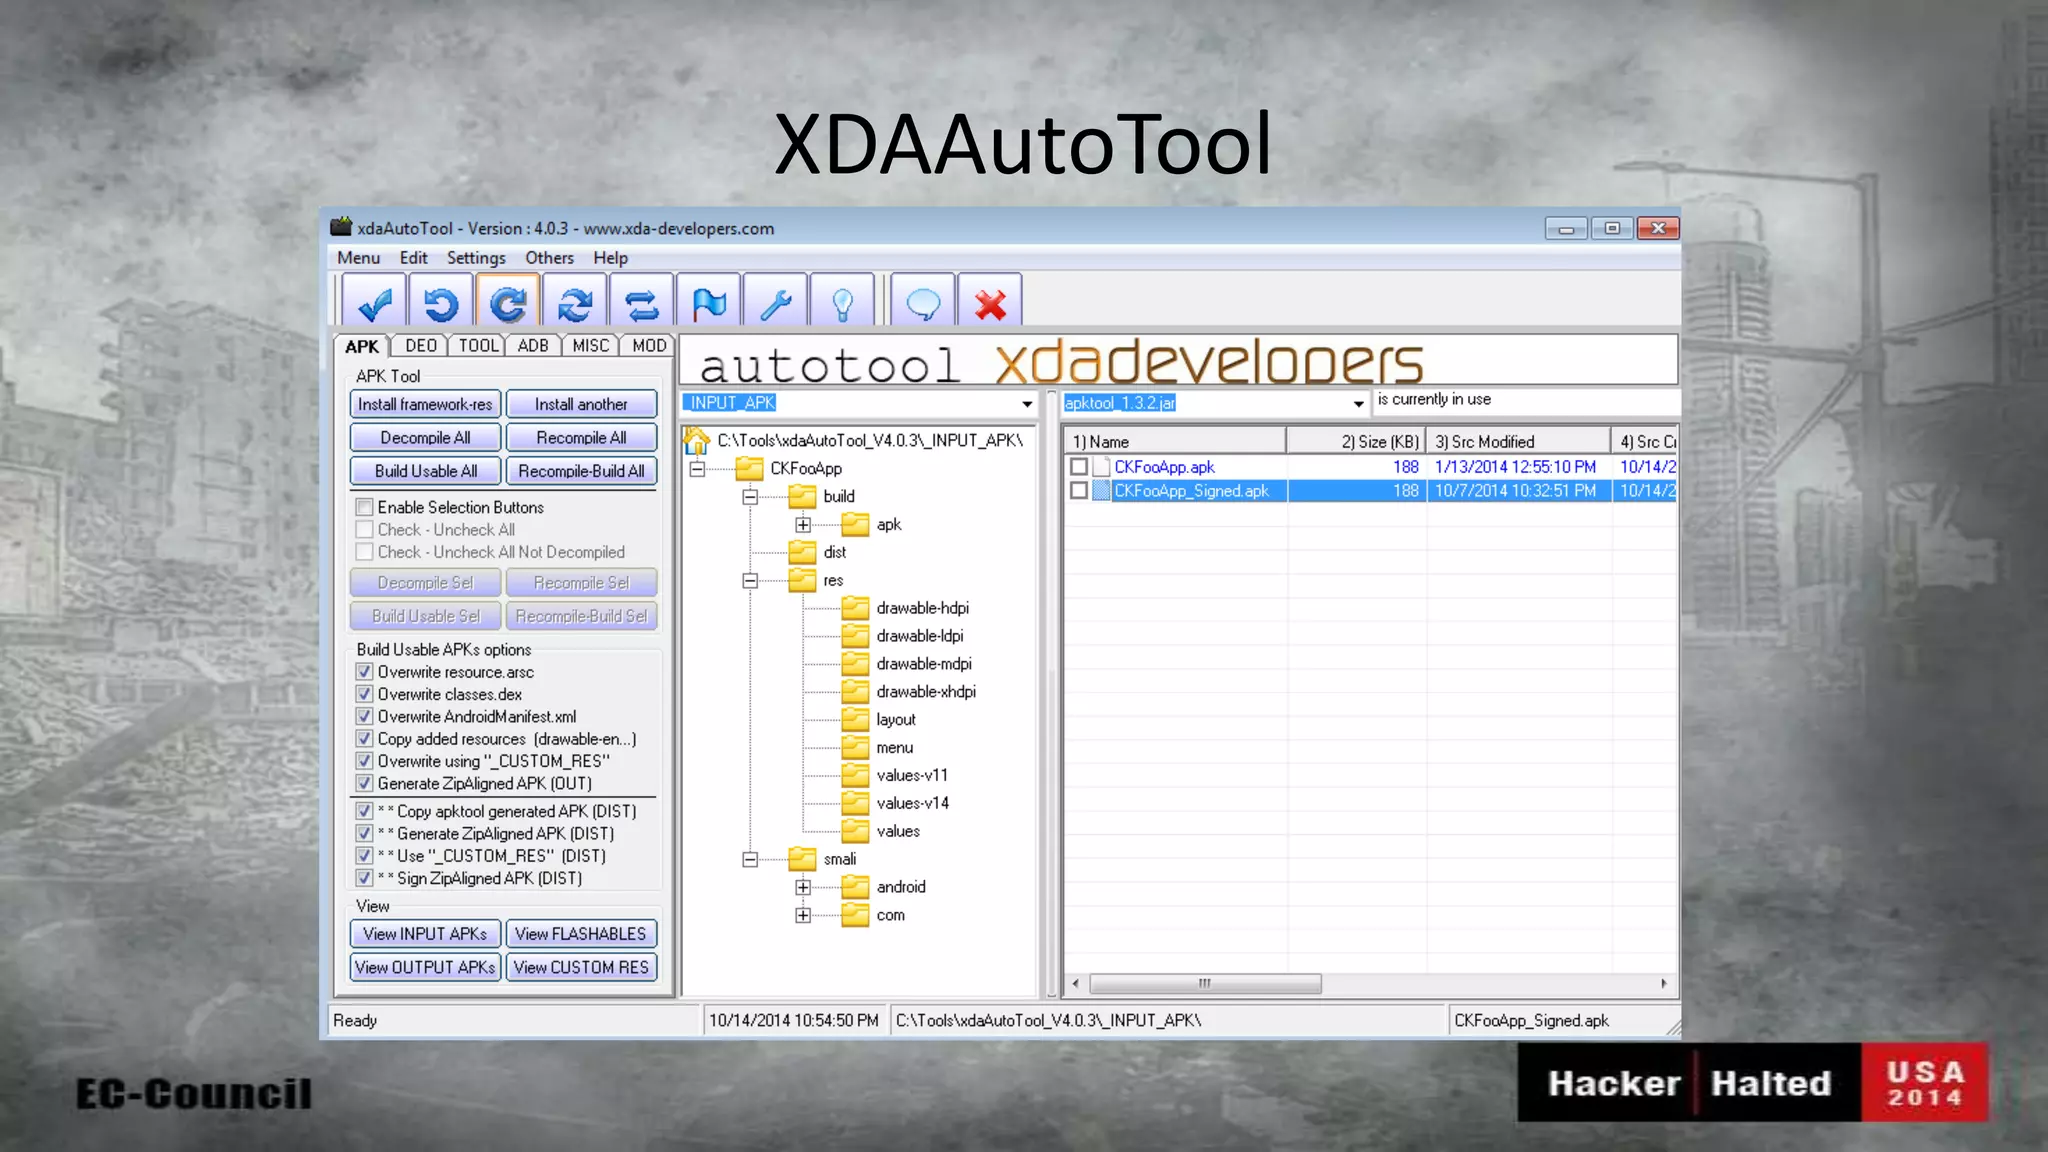Open the Others menu
Viewport: 2048px width, 1152px height.
[x=549, y=258]
